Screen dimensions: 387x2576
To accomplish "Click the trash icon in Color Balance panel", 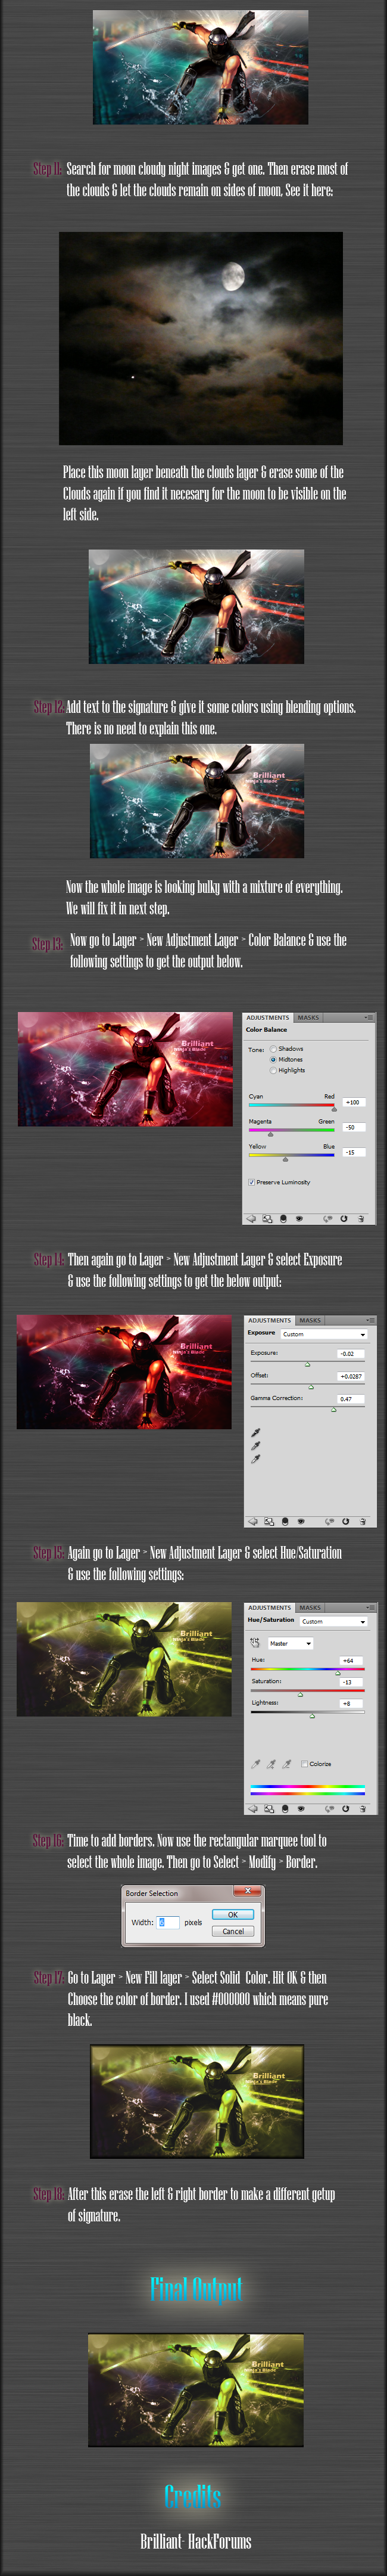I will [x=361, y=1218].
